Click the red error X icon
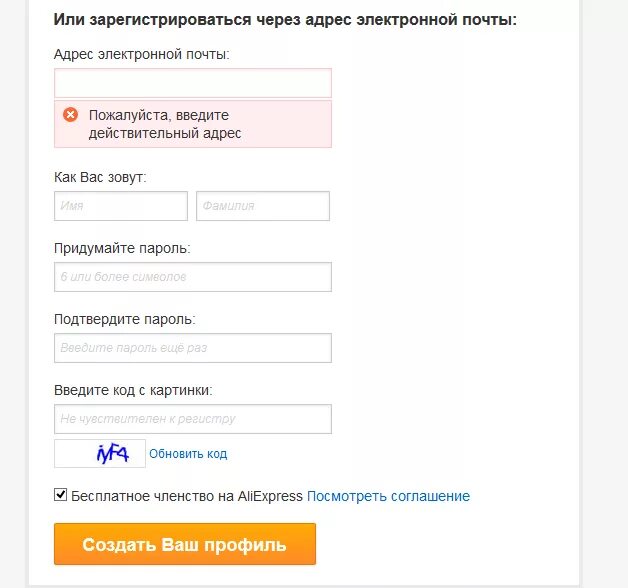Viewport: 628px width, 588px height. click(70, 115)
